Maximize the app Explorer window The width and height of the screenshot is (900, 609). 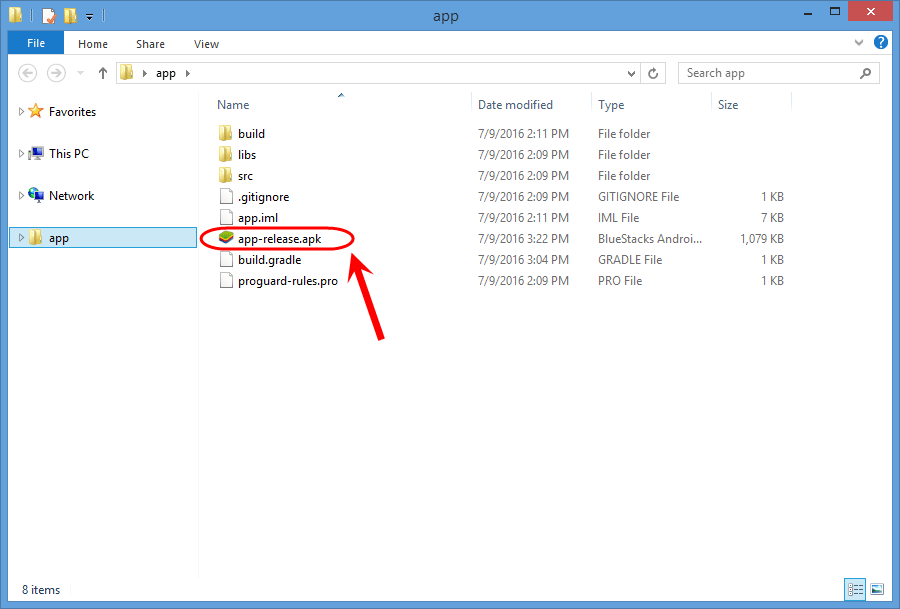[835, 12]
